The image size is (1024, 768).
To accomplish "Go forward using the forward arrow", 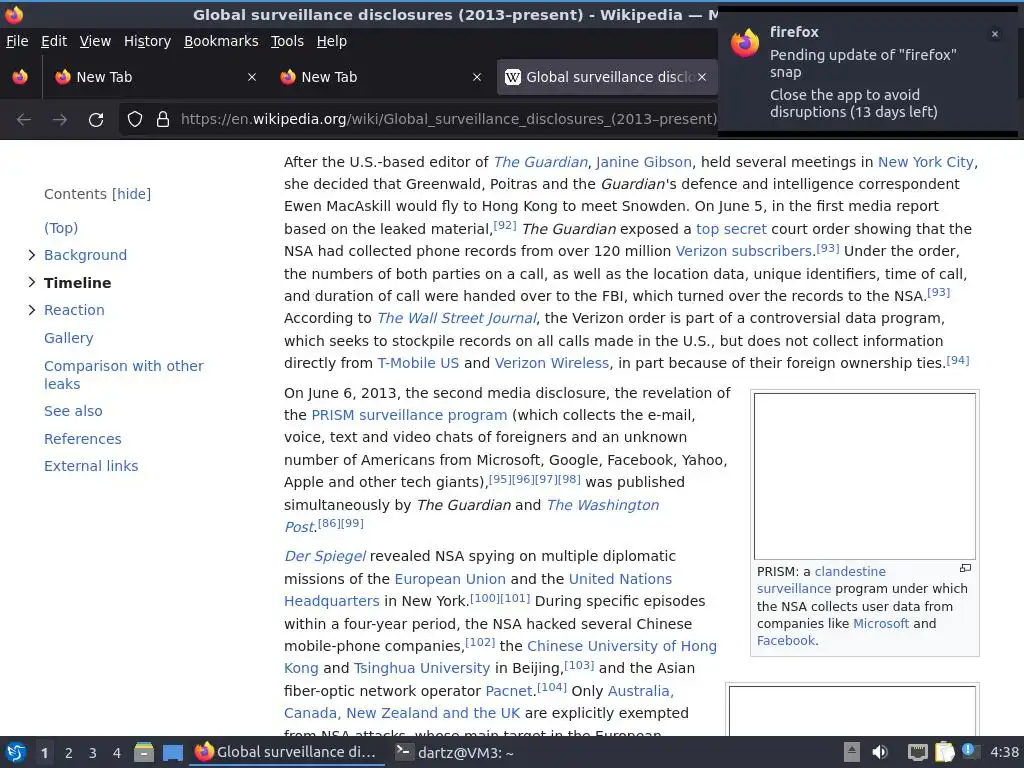I will (60, 120).
